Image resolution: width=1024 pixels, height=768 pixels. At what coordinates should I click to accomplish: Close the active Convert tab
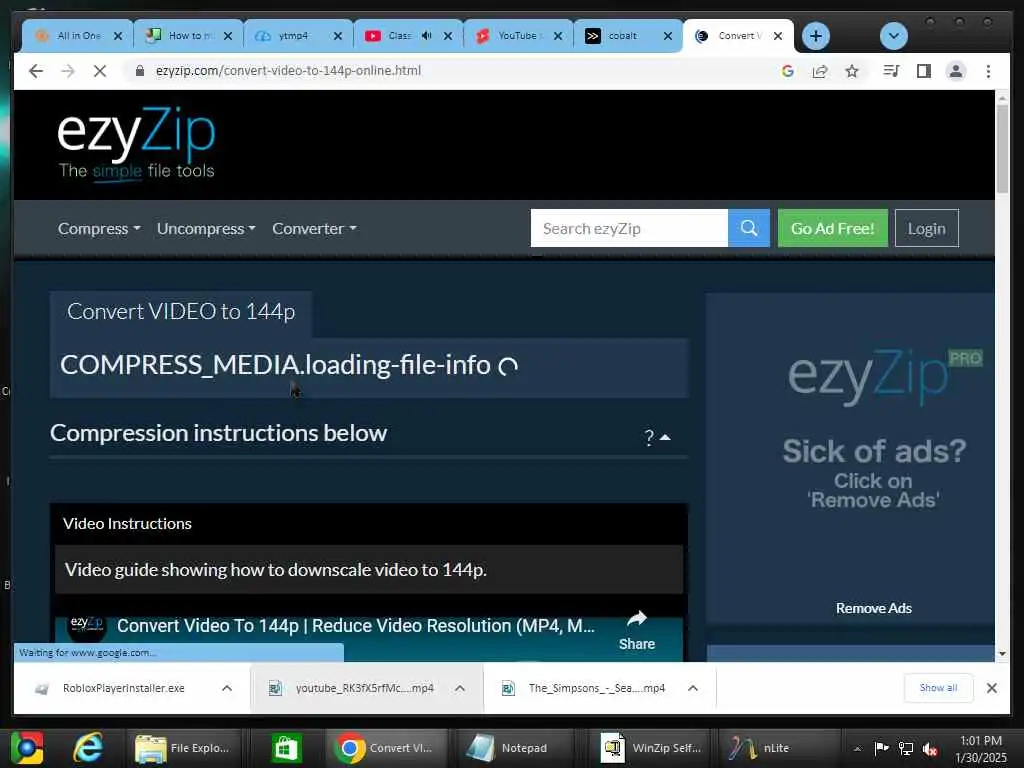(778, 36)
